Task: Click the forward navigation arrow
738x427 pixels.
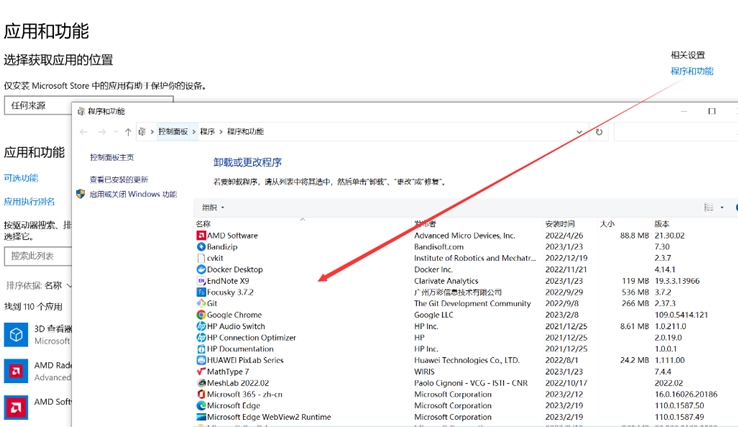Action: (x=102, y=132)
